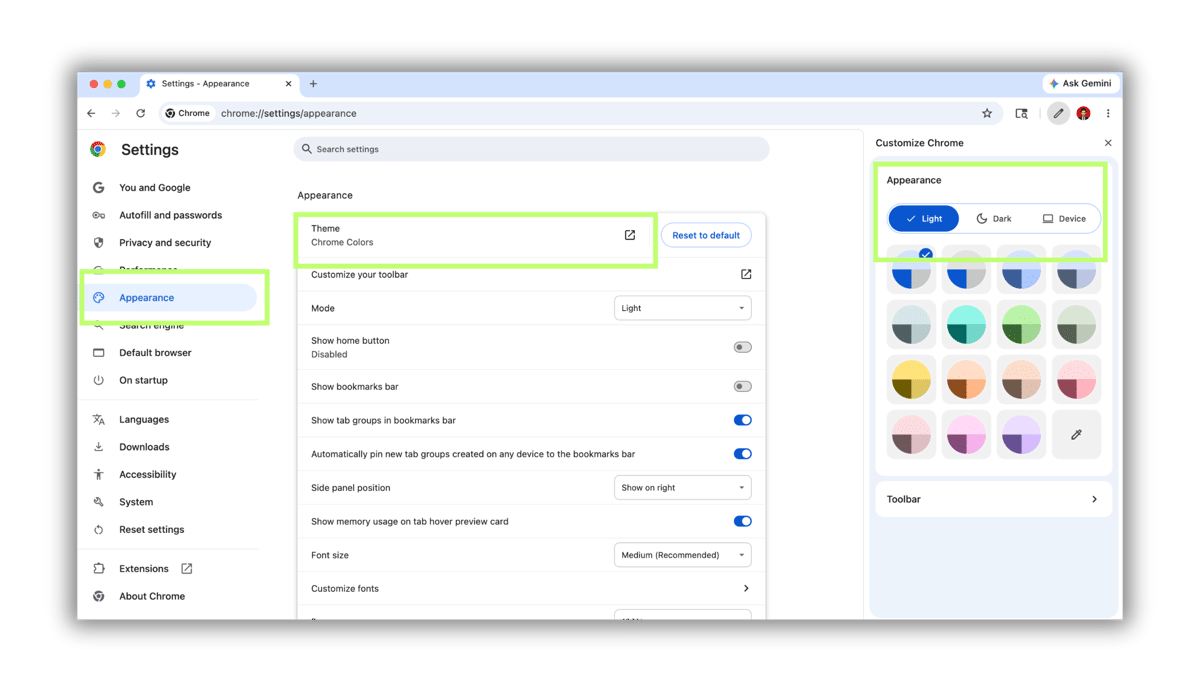Open Font size dropdown

(682, 555)
